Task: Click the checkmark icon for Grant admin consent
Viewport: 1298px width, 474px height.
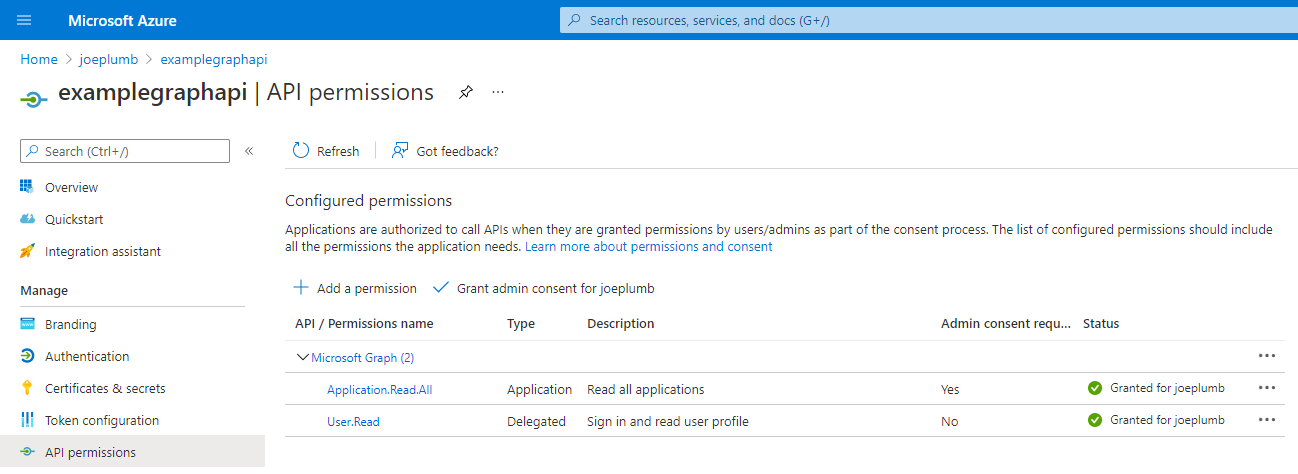Action: (441, 288)
